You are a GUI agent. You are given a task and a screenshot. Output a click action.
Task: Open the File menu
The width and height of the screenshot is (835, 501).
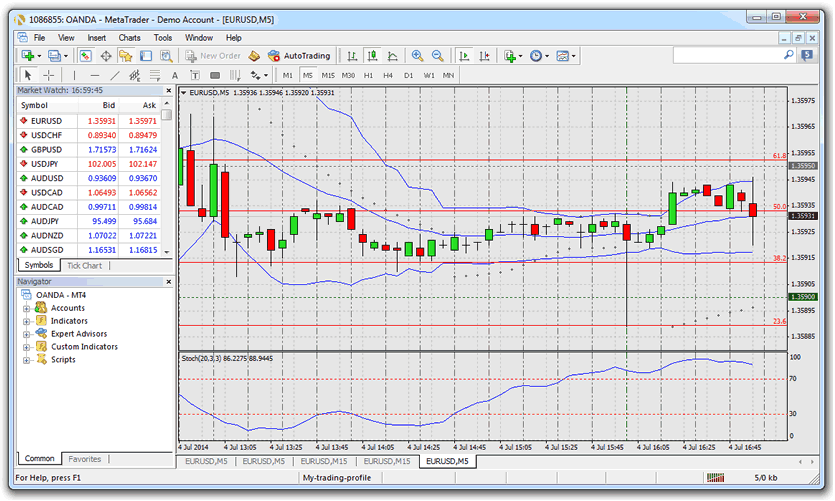(x=39, y=38)
